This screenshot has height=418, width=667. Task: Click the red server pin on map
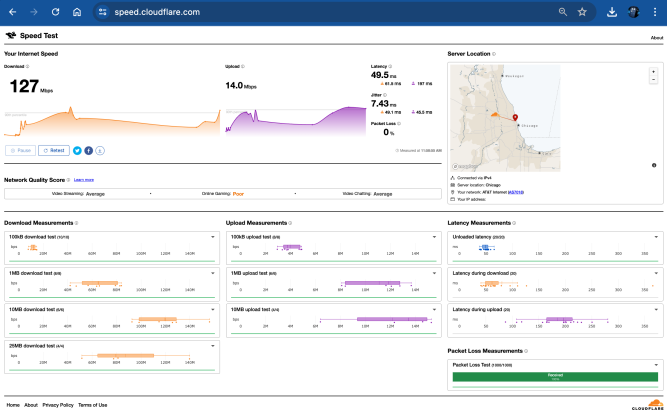(515, 117)
